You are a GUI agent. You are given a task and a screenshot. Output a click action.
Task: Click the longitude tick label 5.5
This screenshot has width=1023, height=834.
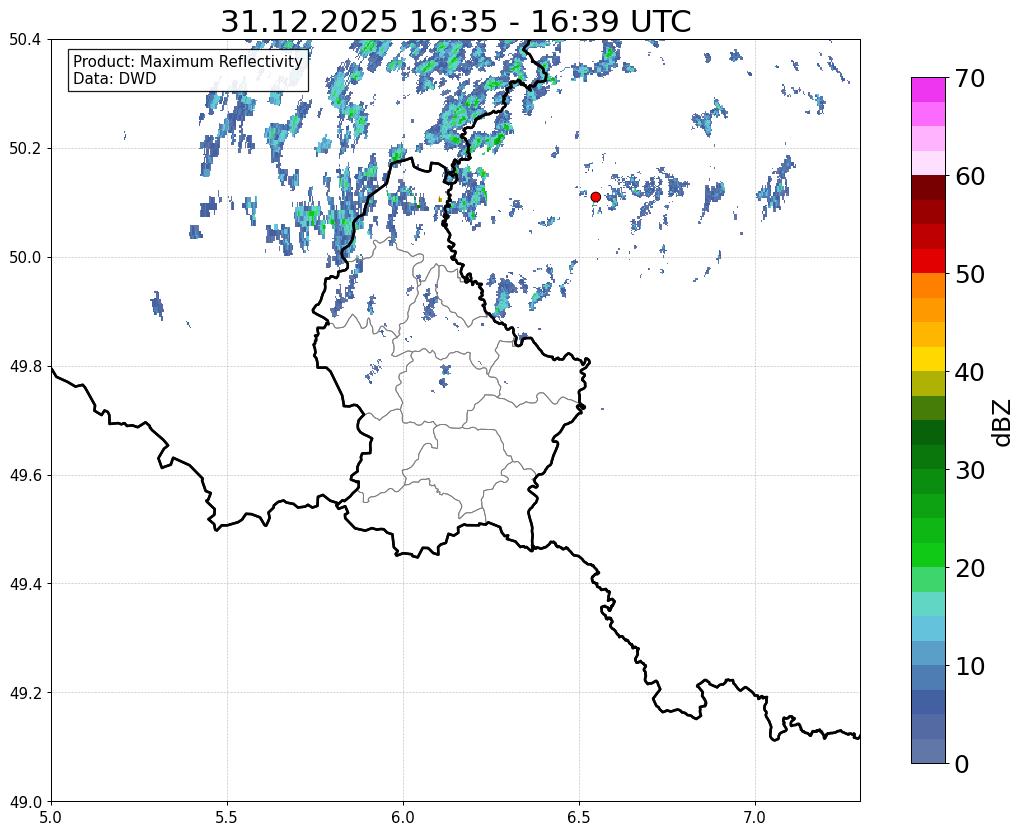(x=227, y=817)
